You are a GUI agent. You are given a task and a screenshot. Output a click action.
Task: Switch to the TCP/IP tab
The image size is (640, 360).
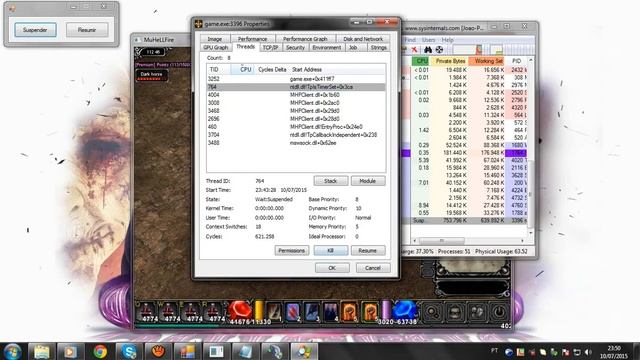(x=270, y=48)
